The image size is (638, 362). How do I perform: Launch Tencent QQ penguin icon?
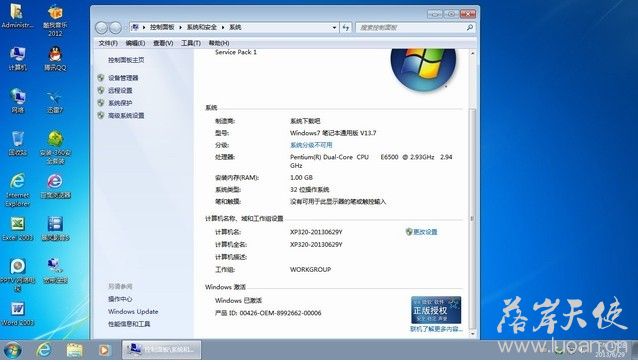tap(55, 59)
